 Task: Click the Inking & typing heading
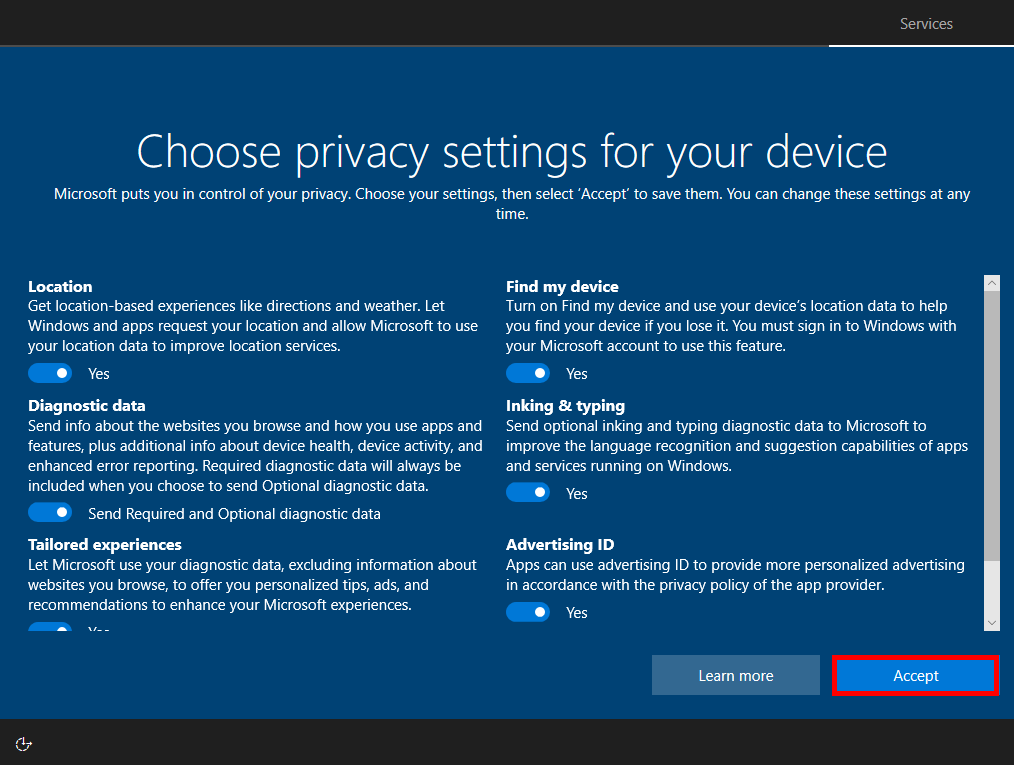click(x=565, y=406)
